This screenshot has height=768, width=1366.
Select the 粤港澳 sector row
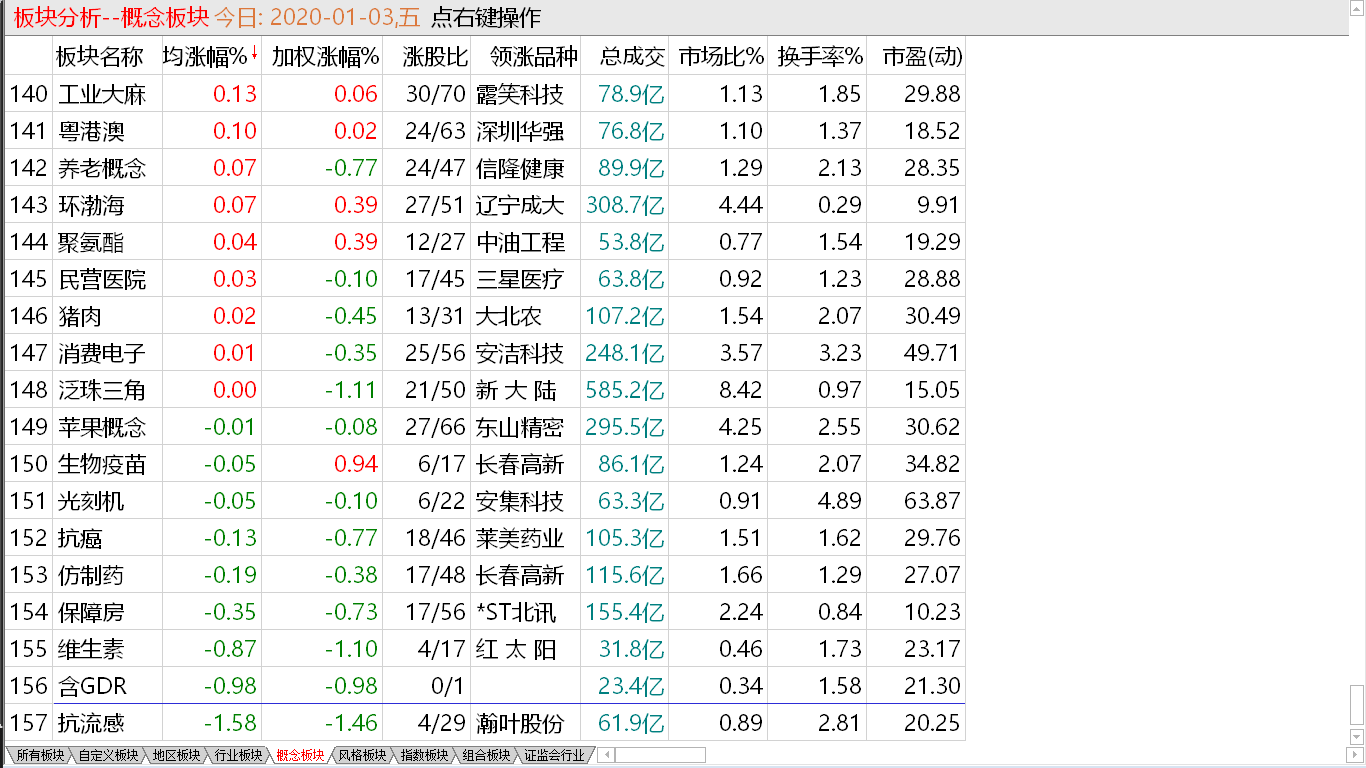click(x=485, y=131)
